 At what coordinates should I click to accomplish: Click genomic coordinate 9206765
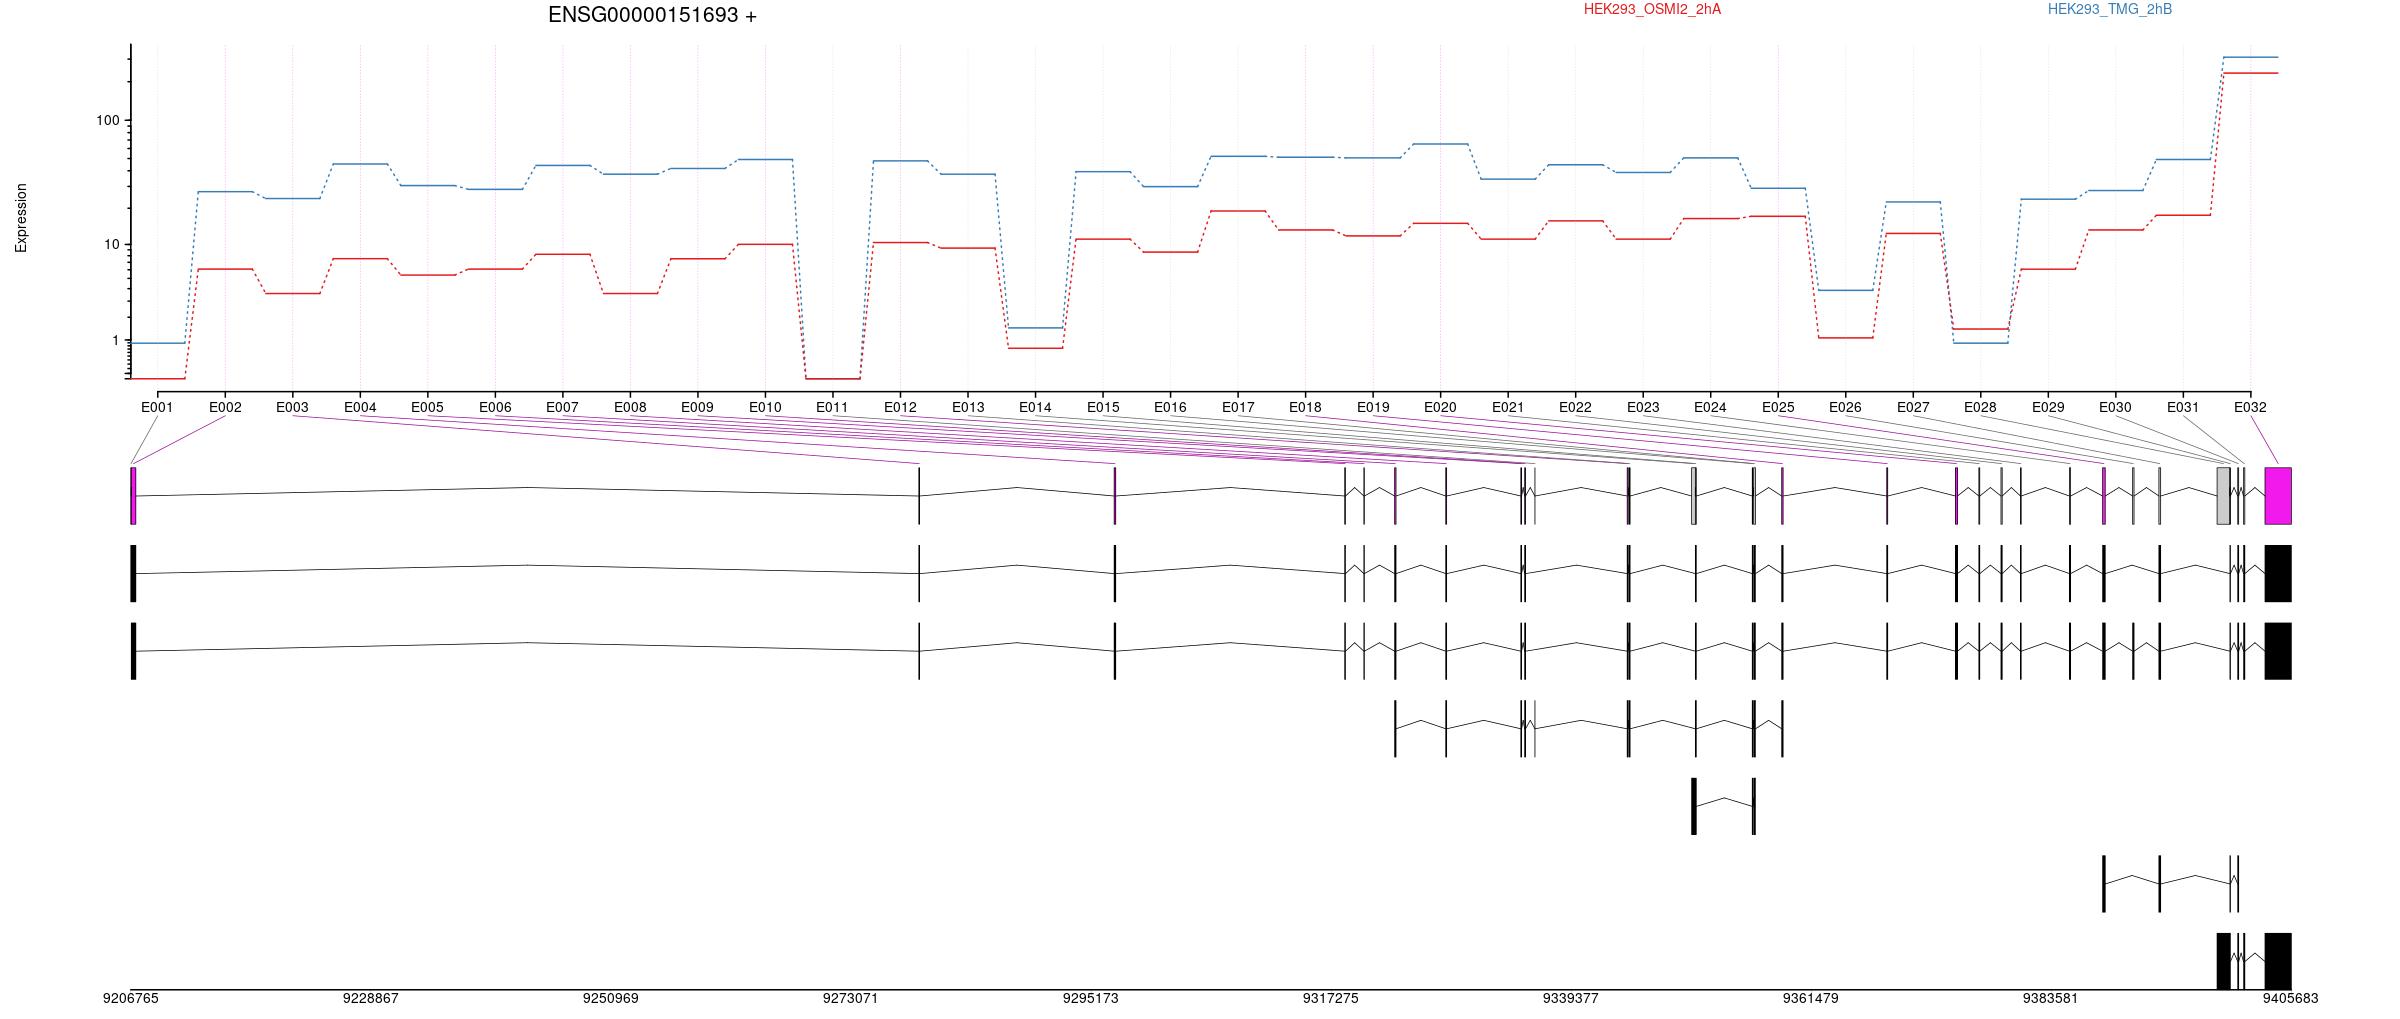[131, 998]
